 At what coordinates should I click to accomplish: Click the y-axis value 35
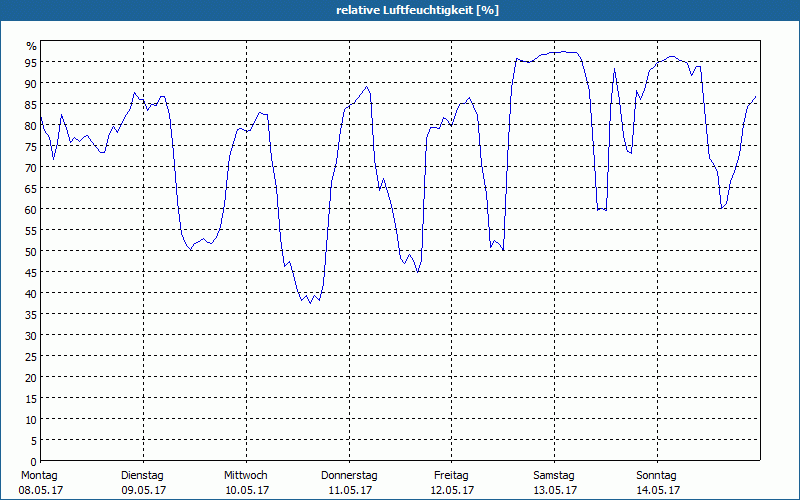(x=31, y=314)
